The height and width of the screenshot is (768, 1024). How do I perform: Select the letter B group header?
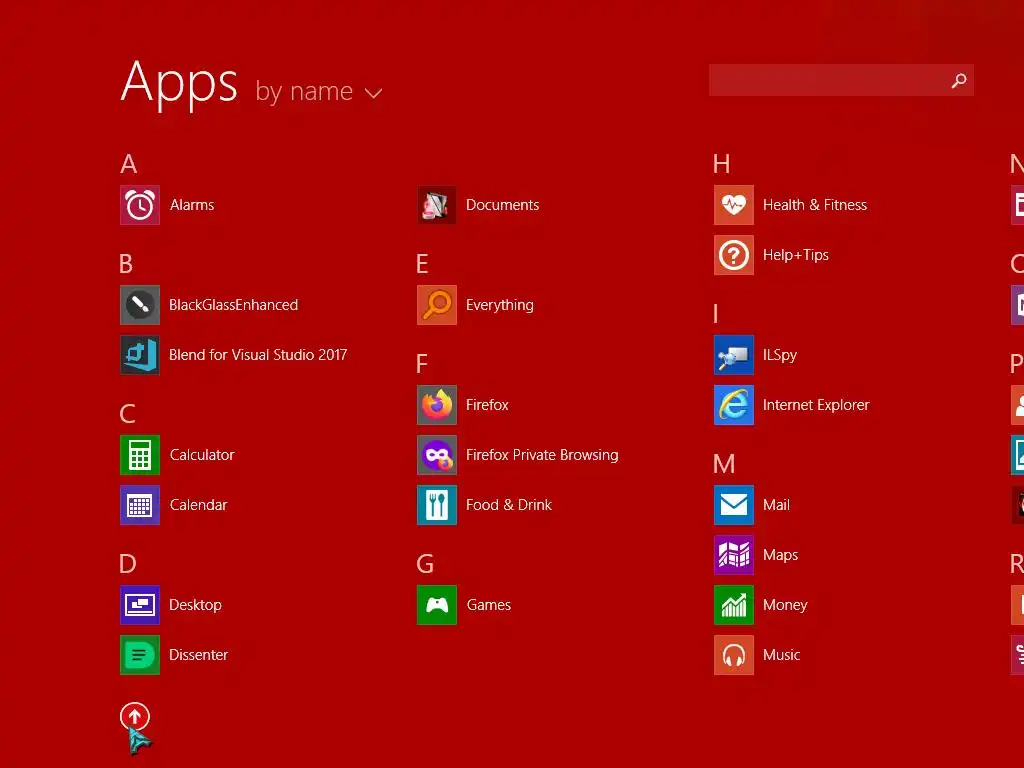[126, 264]
